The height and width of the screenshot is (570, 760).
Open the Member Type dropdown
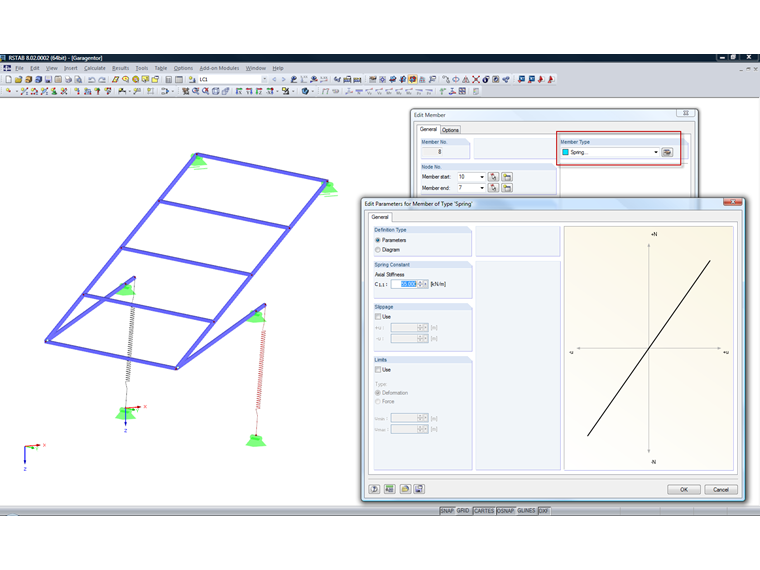(656, 152)
